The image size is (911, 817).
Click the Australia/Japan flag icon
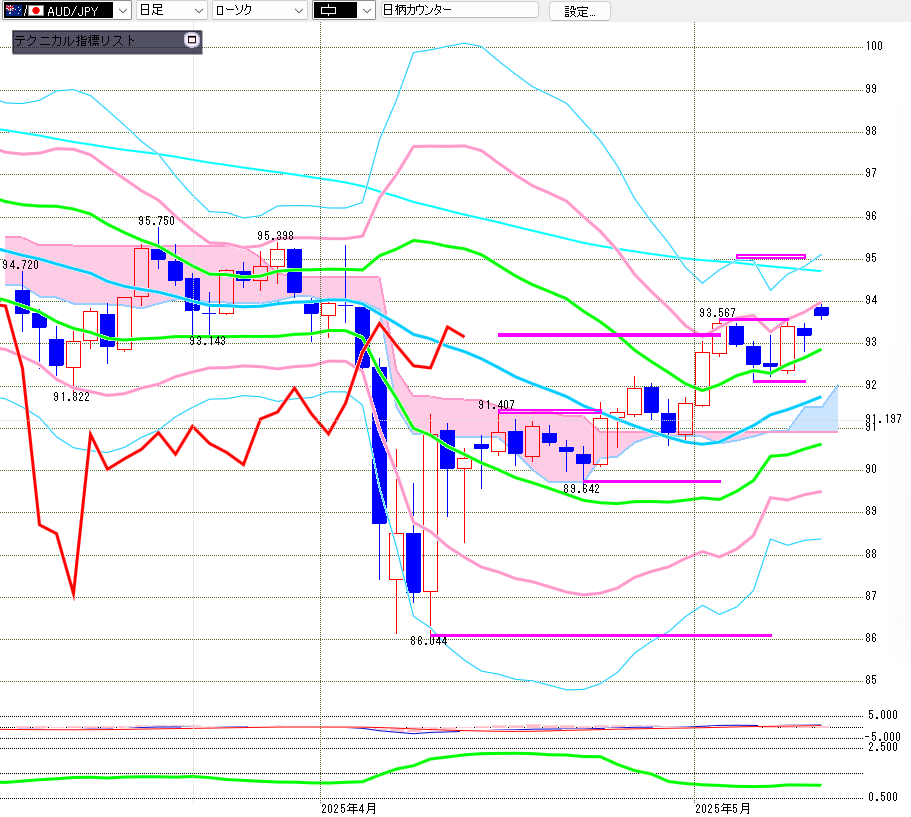24,10
